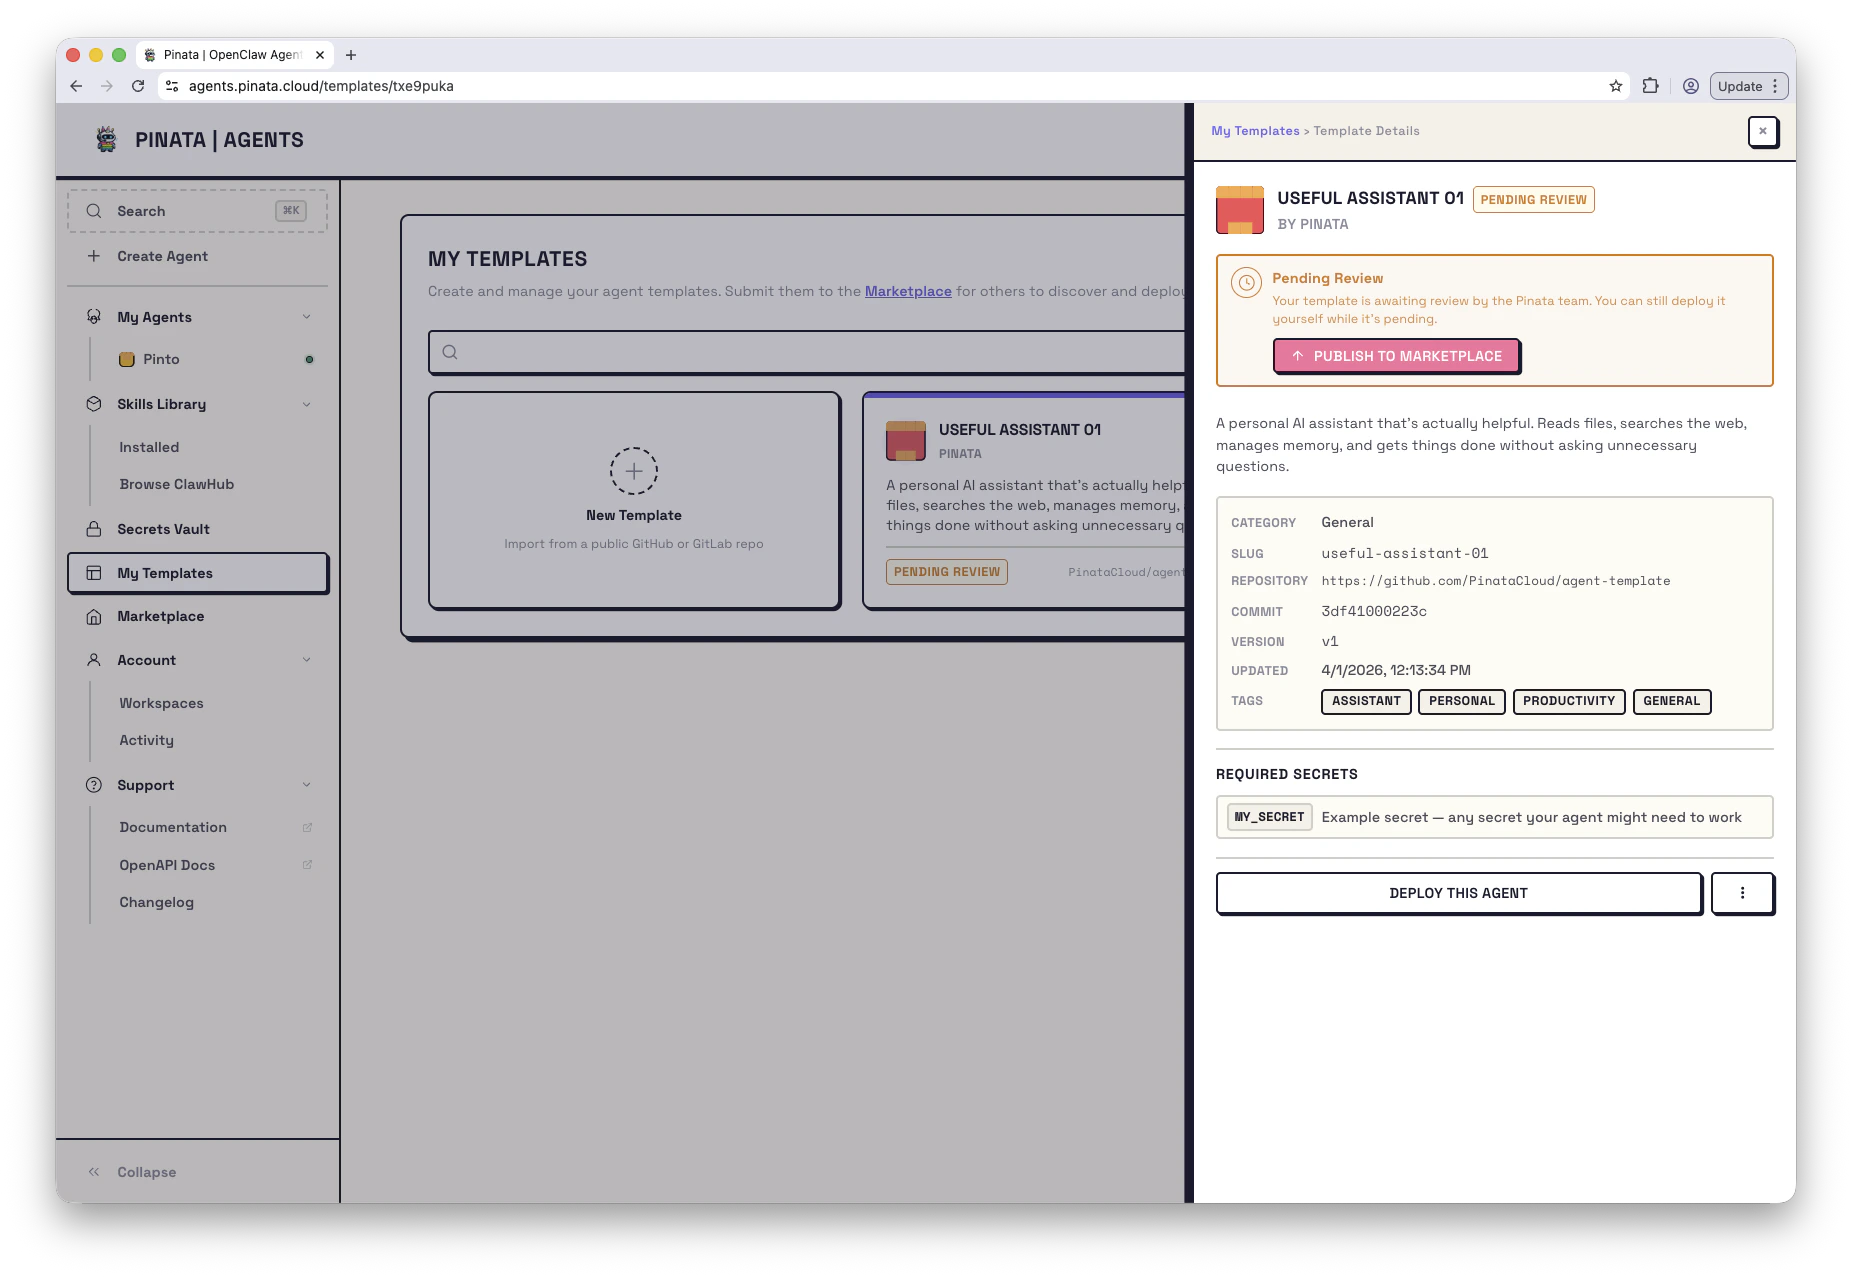This screenshot has width=1852, height=1277.
Task: Click the Marketplace storefront icon
Action: point(94,617)
